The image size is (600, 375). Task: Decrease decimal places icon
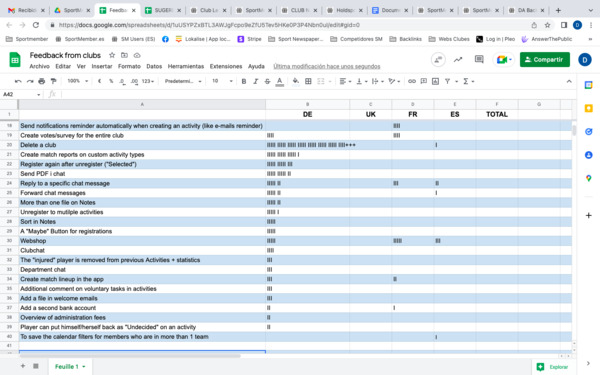coord(122,81)
